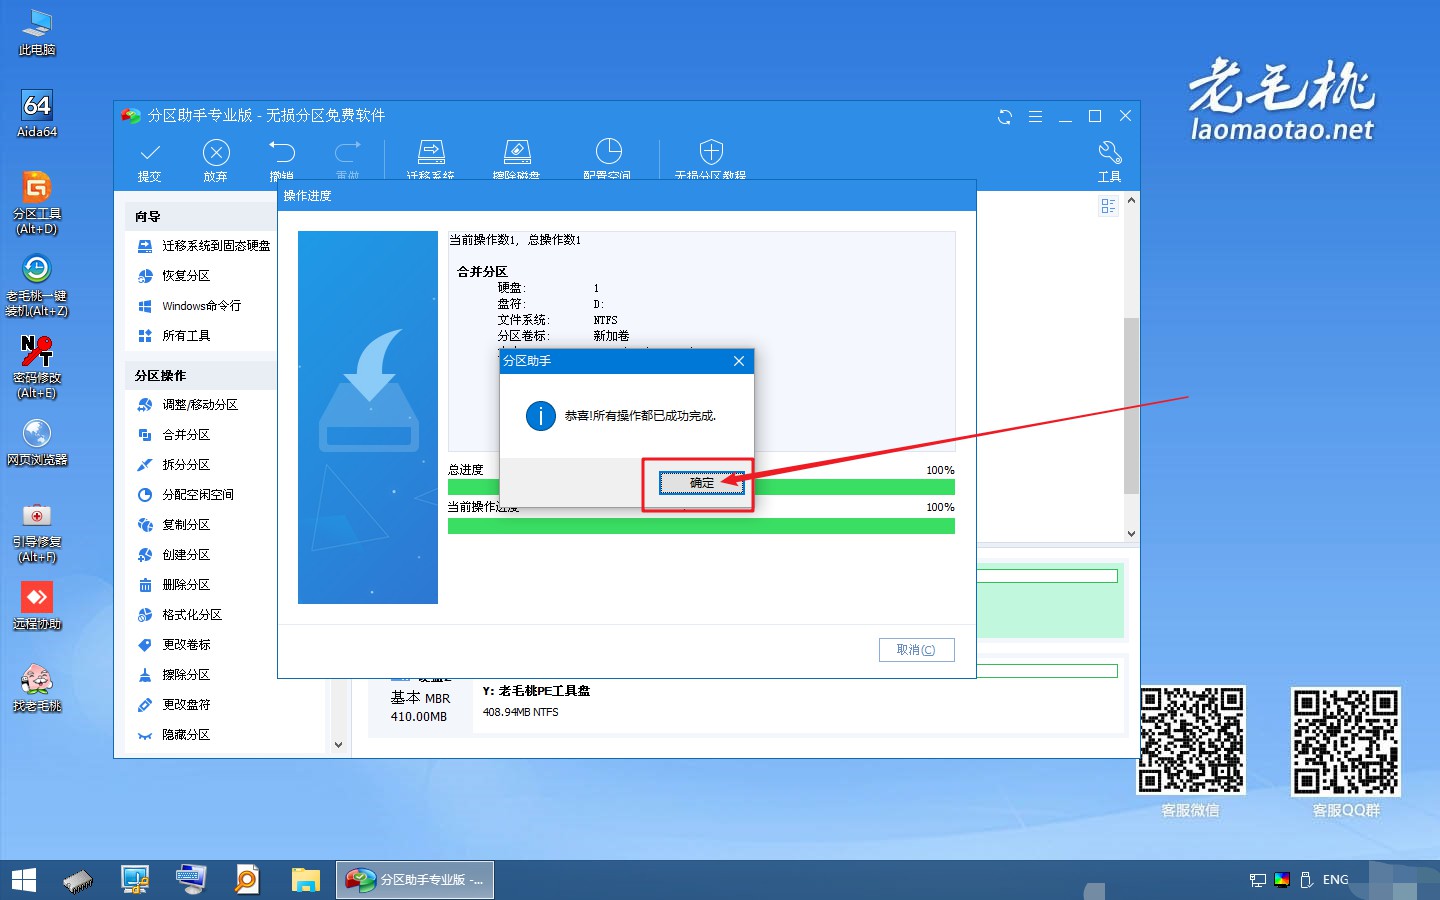Image resolution: width=1440 pixels, height=900 pixels.
Task: Click the ENG language indicator in the tray
Action: coord(1335,880)
